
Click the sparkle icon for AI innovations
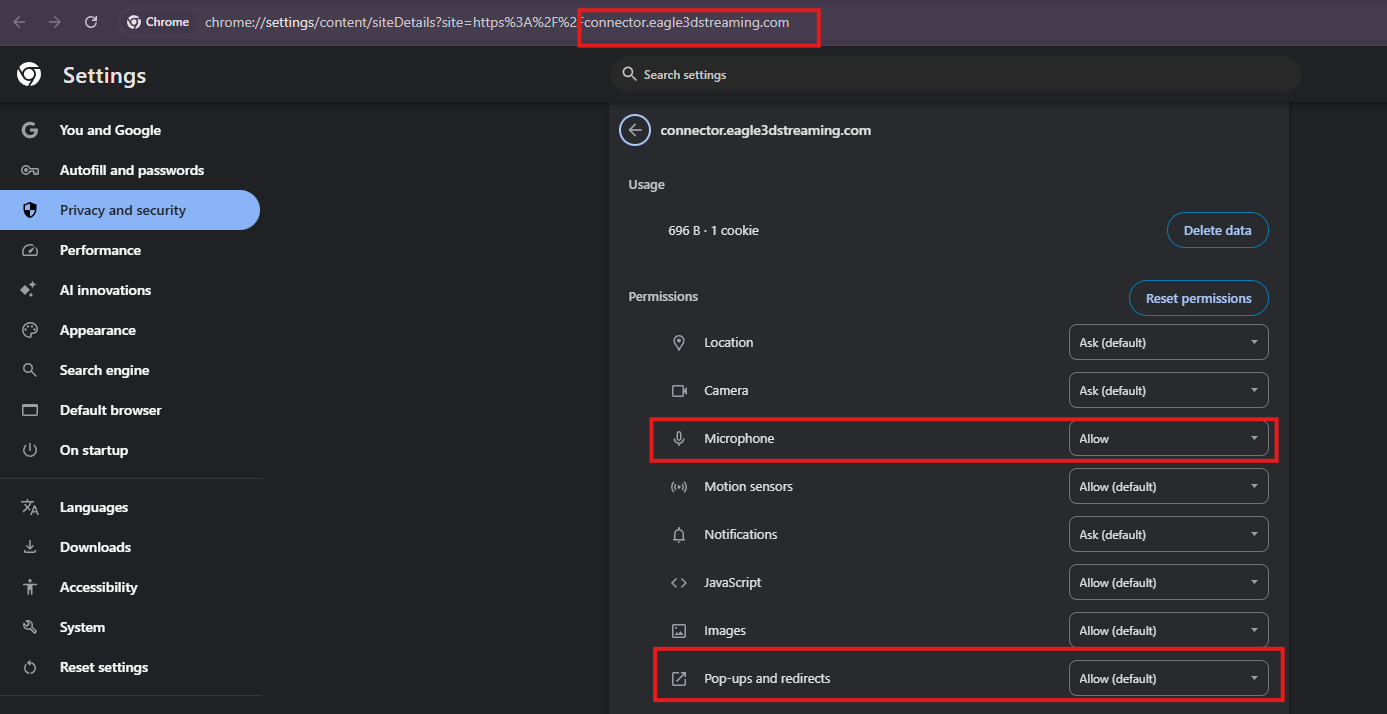tap(30, 290)
